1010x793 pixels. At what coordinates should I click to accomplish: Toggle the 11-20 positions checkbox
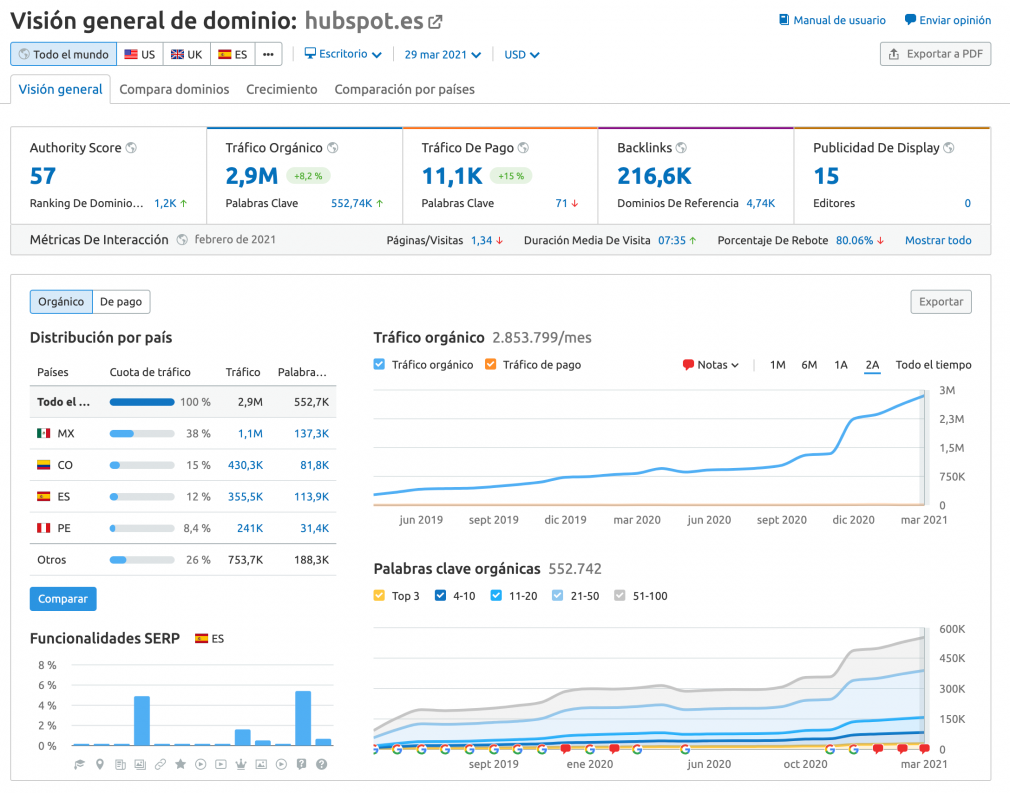point(496,596)
